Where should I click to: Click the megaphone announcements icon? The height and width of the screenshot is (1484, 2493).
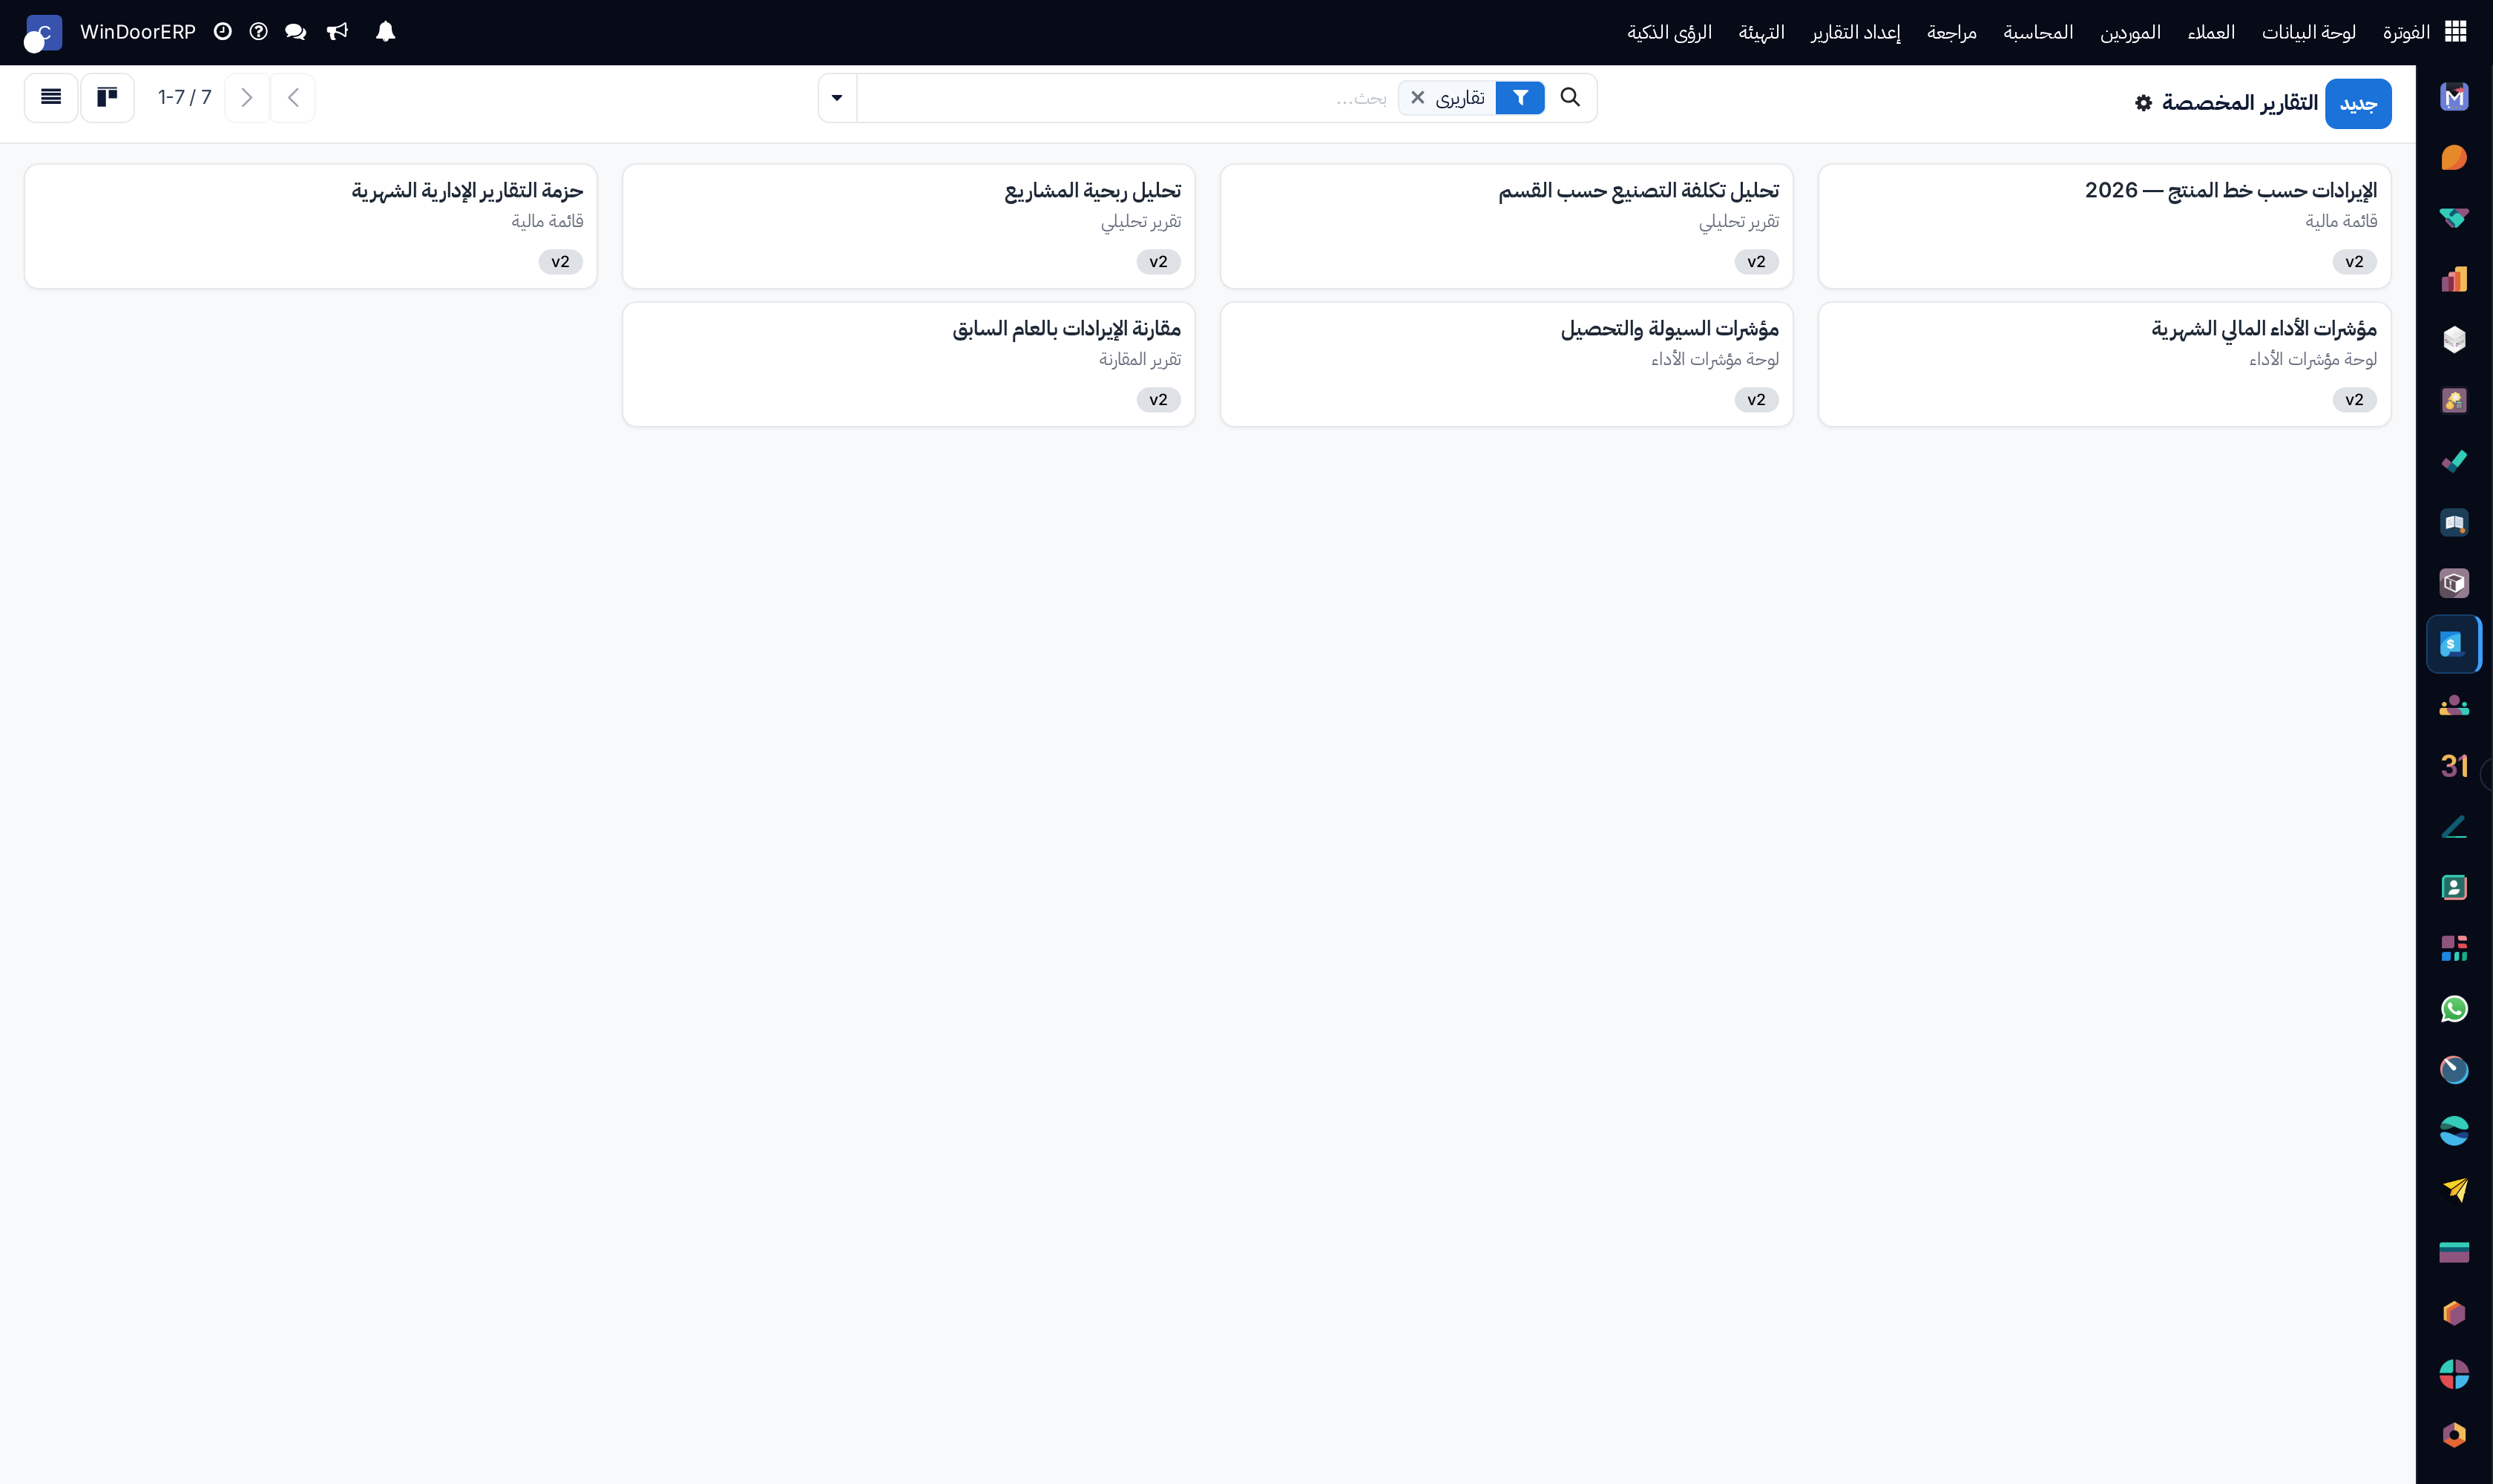pos(337,32)
